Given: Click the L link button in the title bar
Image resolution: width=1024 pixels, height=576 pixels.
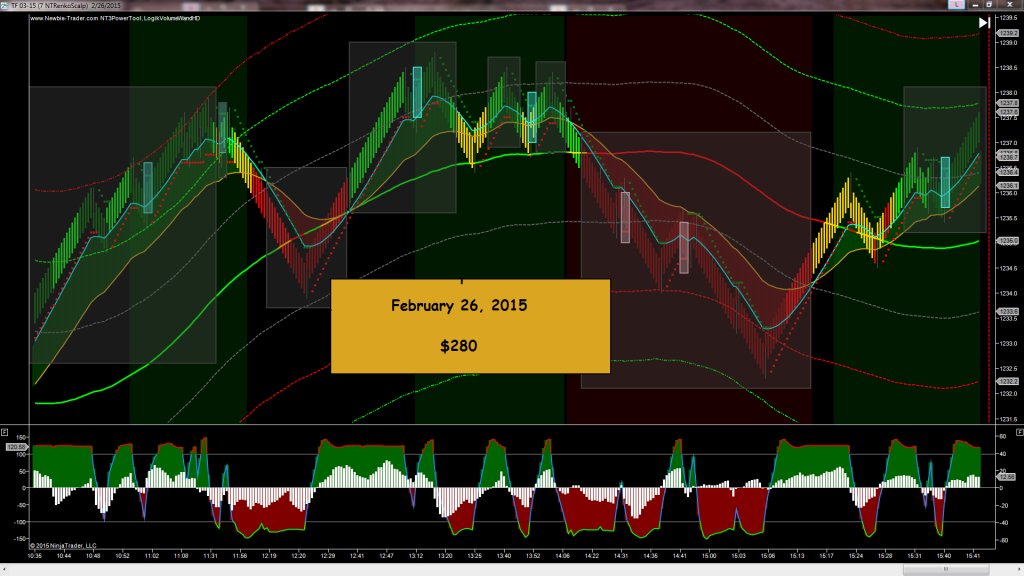Looking at the screenshot, I should pyautogui.click(x=956, y=5).
